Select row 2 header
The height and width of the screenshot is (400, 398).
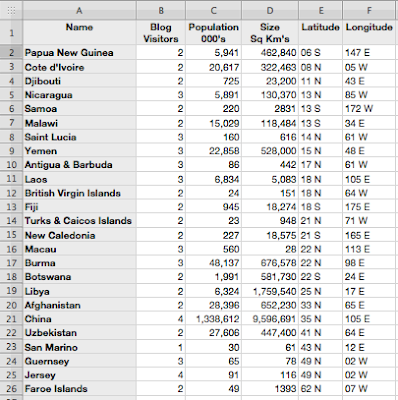(11, 52)
